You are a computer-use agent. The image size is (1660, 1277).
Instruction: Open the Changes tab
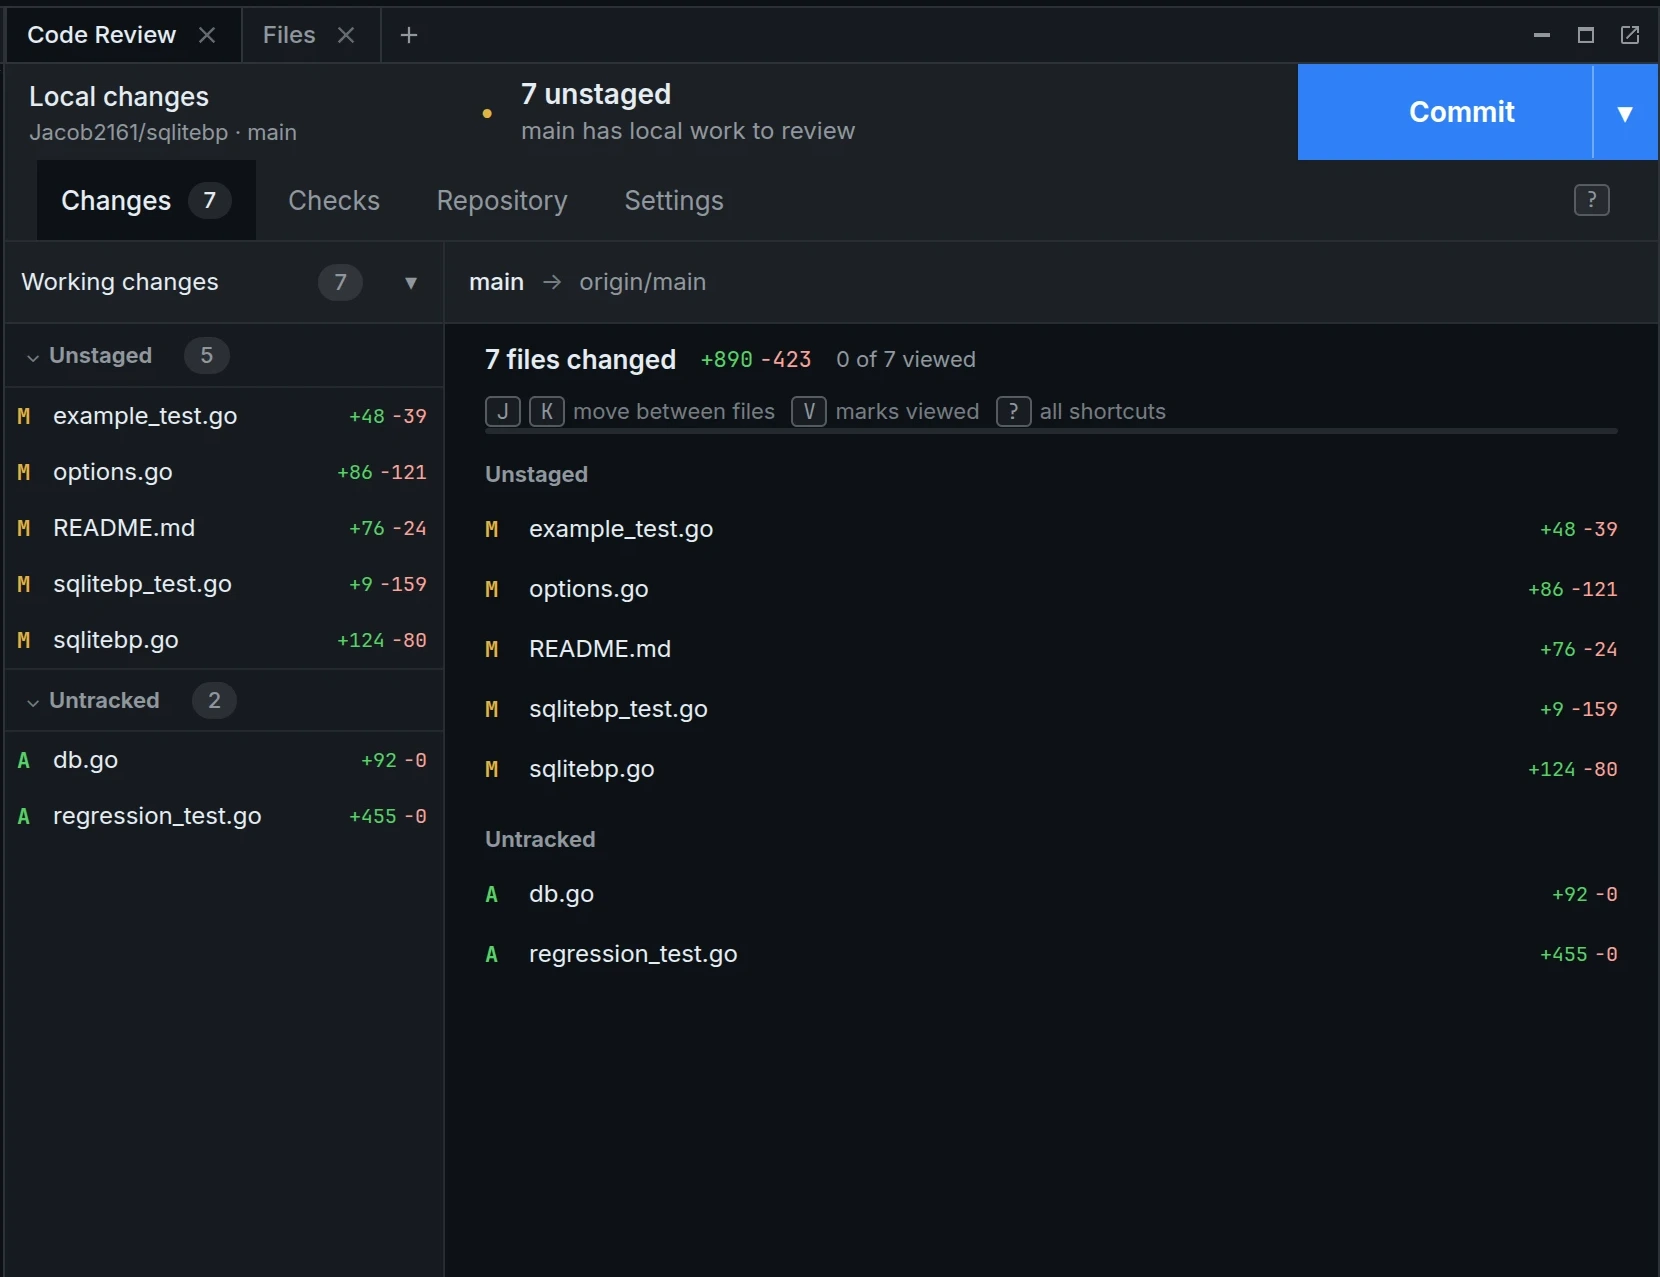[146, 200]
